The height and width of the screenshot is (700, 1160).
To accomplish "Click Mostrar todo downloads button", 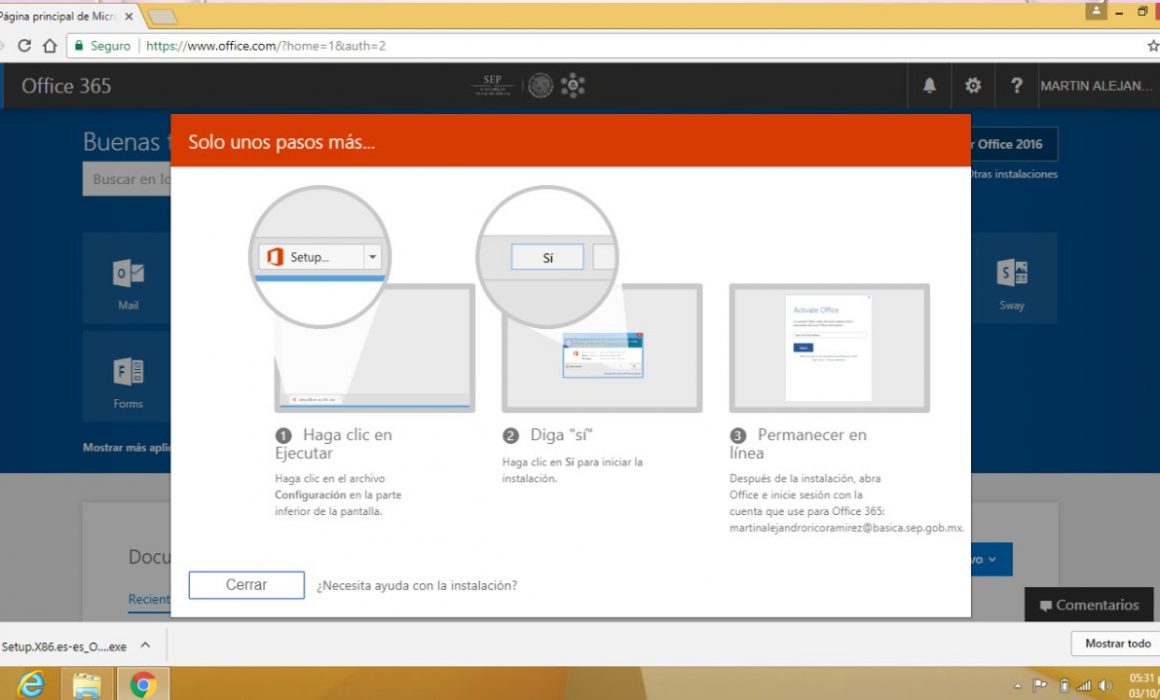I will click(1117, 644).
